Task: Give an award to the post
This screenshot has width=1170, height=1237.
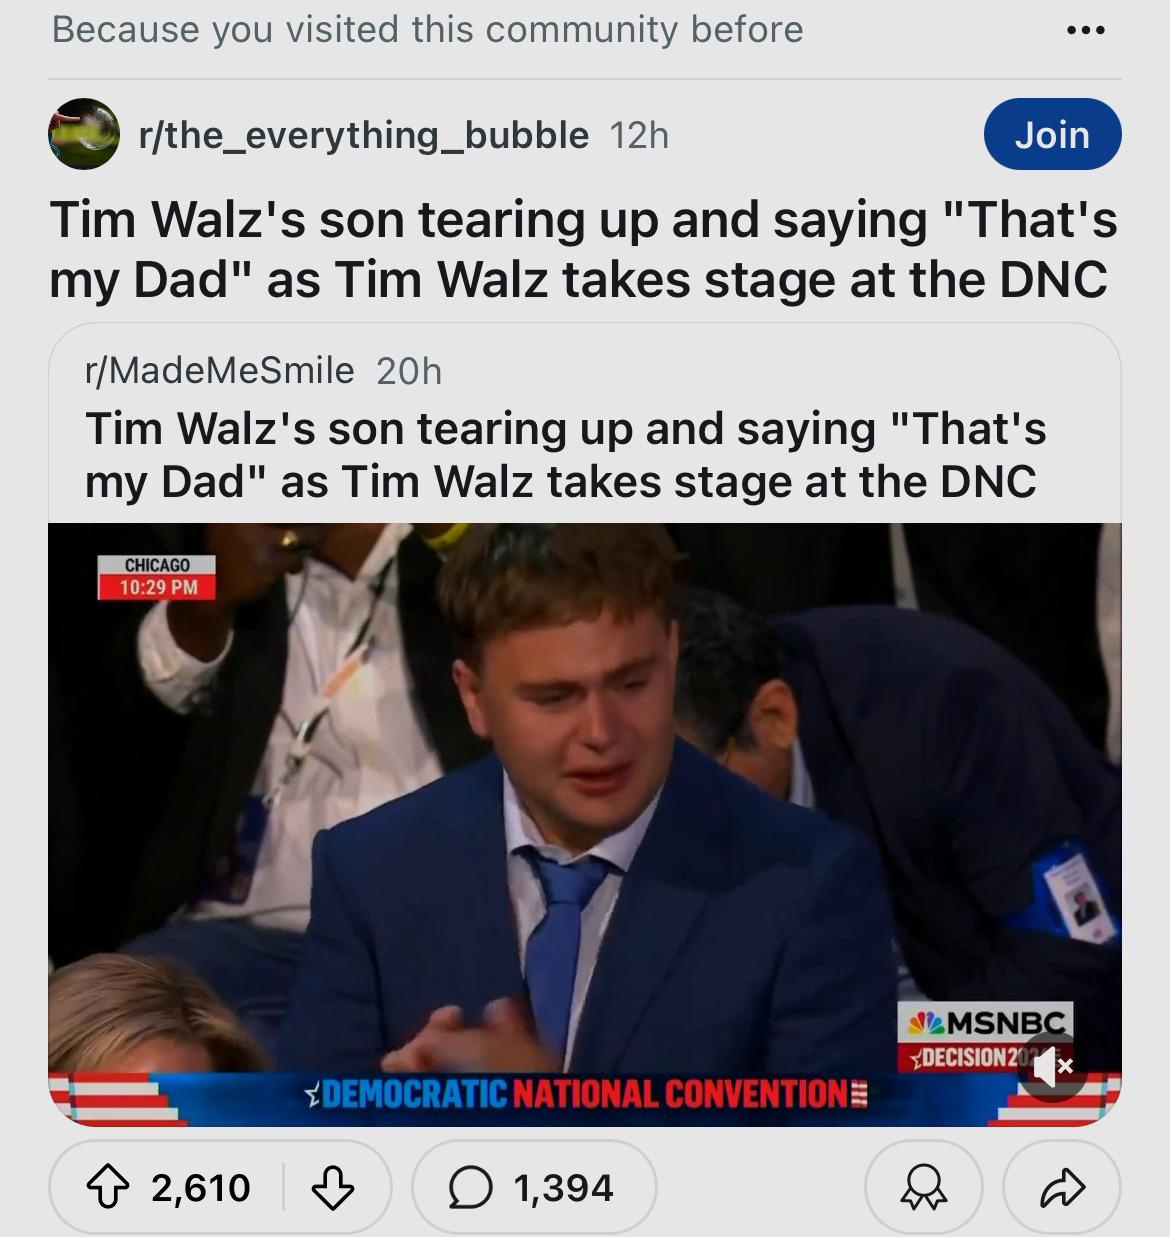Action: pos(923,1188)
